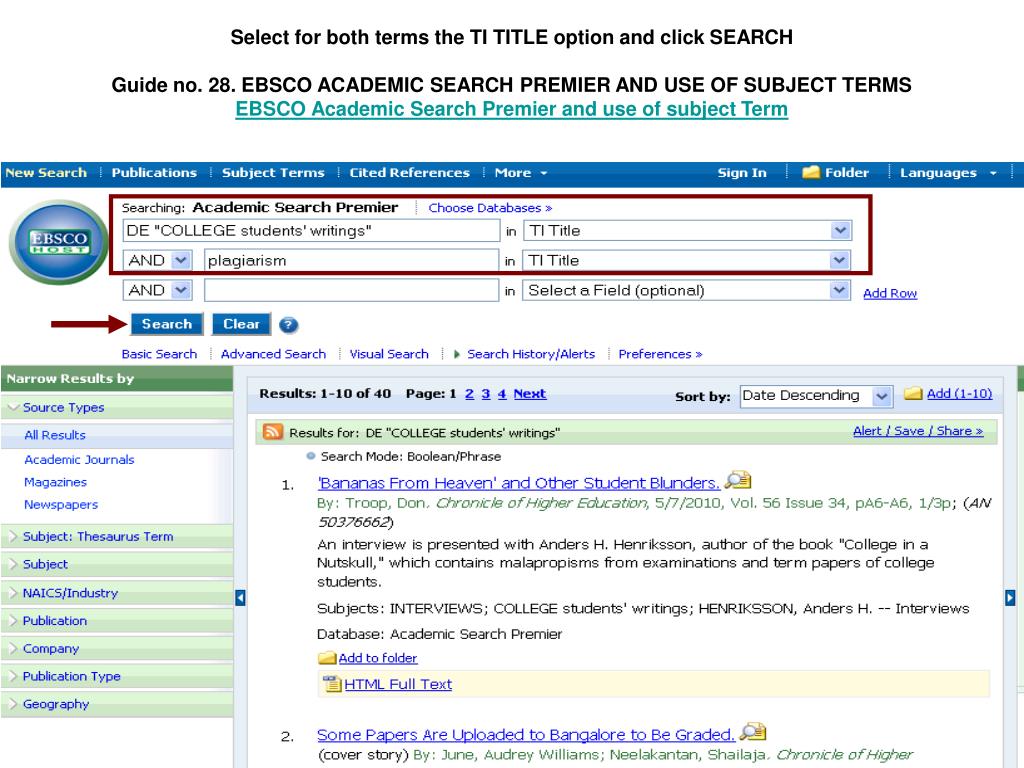1024x768 pixels.
Task: Go to results page 3
Action: click(486, 394)
